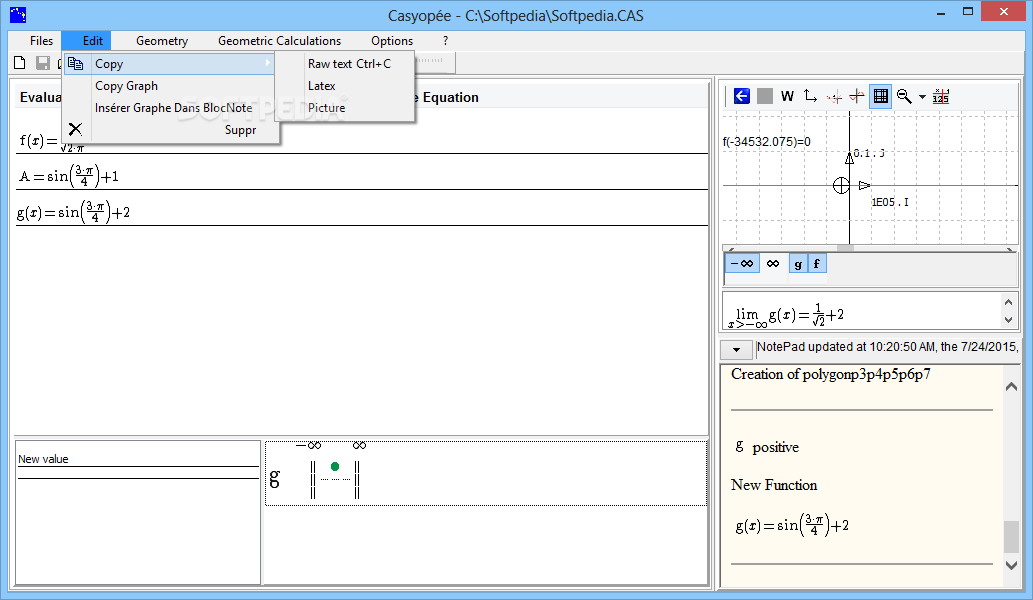Toggle the minus infinity limit button
Viewport: 1033px width, 600px height.
tap(742, 263)
